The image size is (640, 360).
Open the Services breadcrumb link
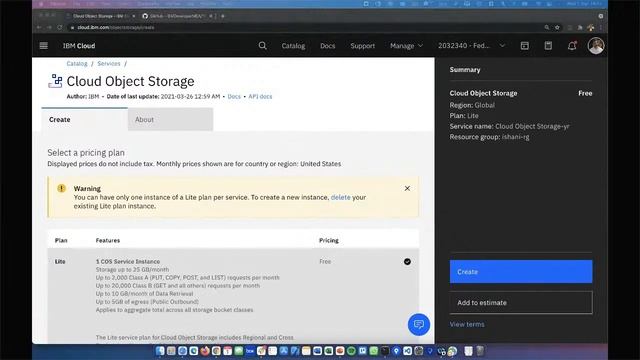click(x=109, y=64)
